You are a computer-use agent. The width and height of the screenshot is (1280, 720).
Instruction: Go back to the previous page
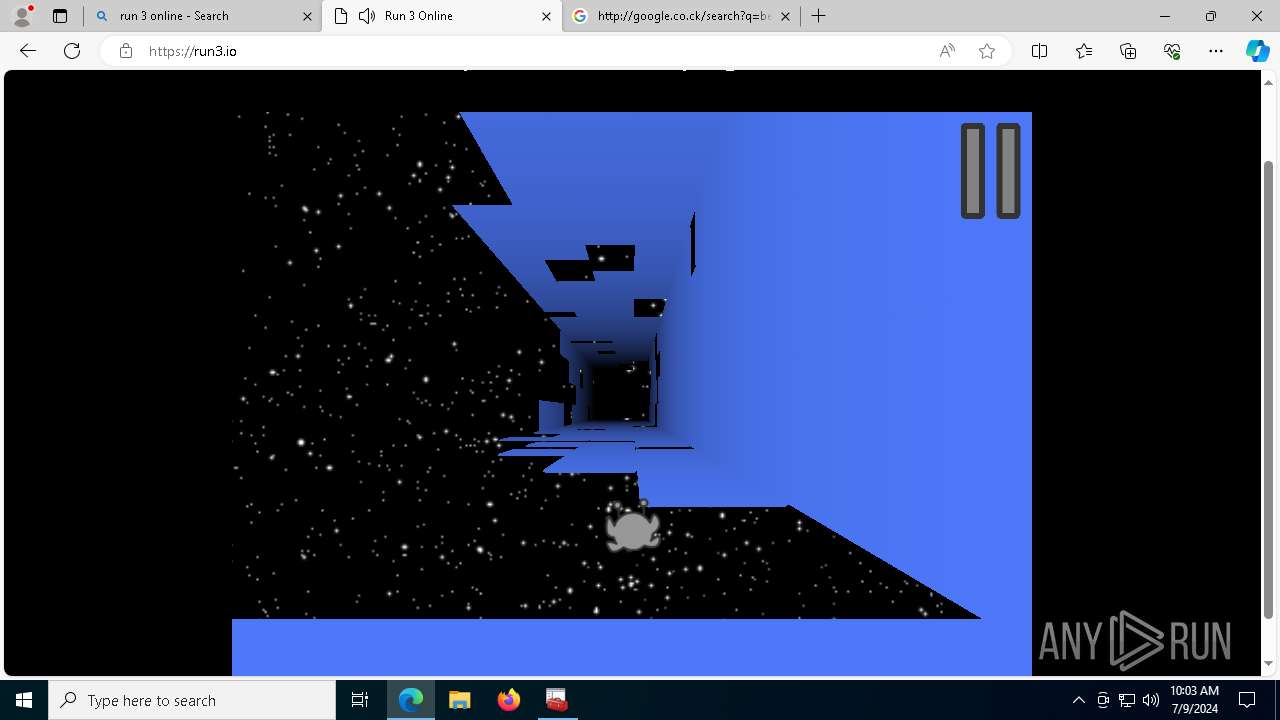click(28, 51)
